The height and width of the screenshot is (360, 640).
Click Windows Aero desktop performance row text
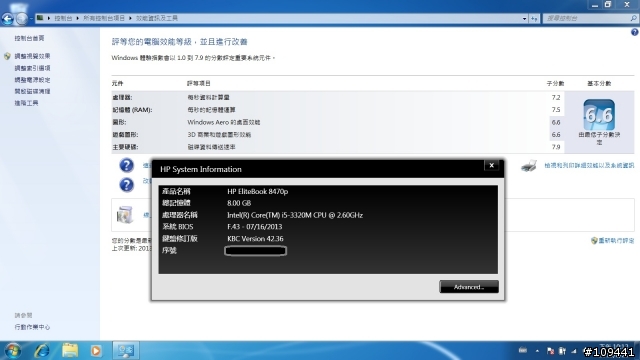point(224,122)
